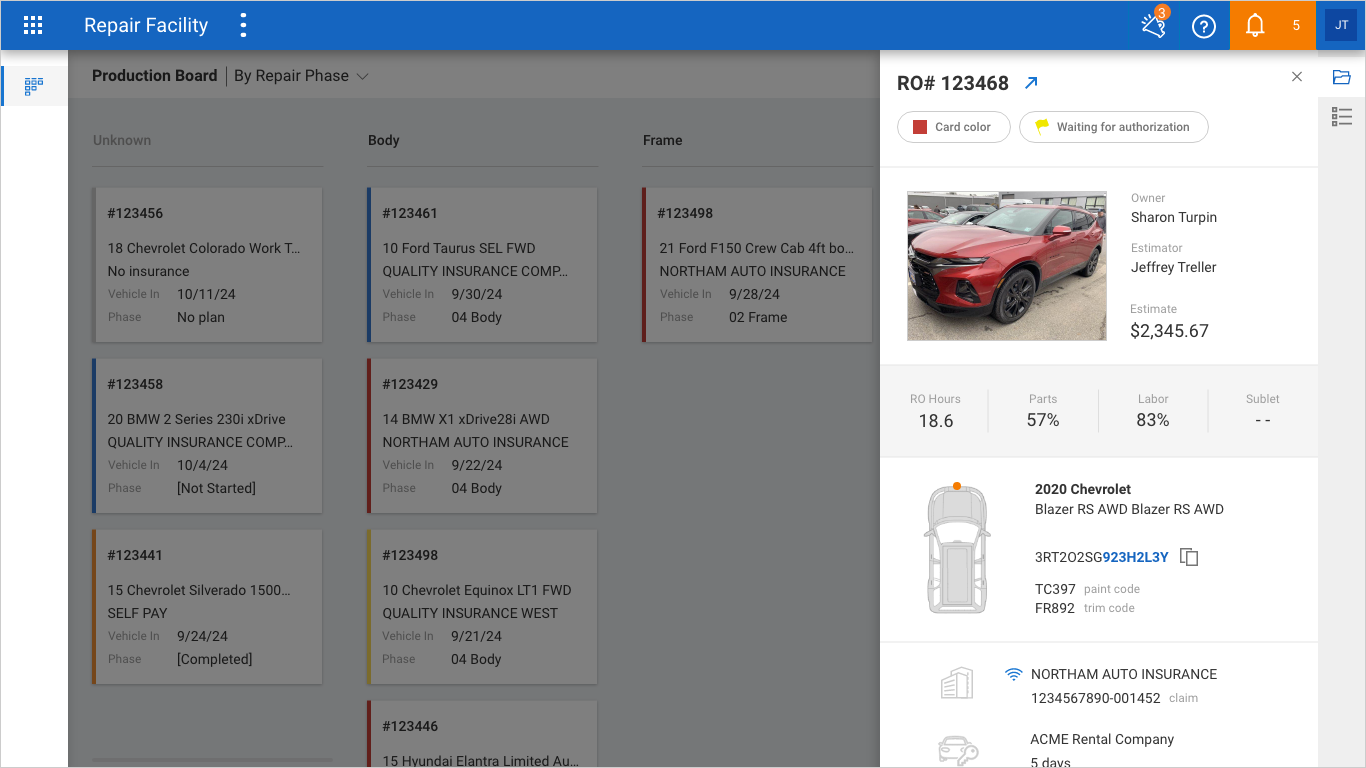Open card #123429 BMW X1
1366x768 pixels.
tap(483, 436)
